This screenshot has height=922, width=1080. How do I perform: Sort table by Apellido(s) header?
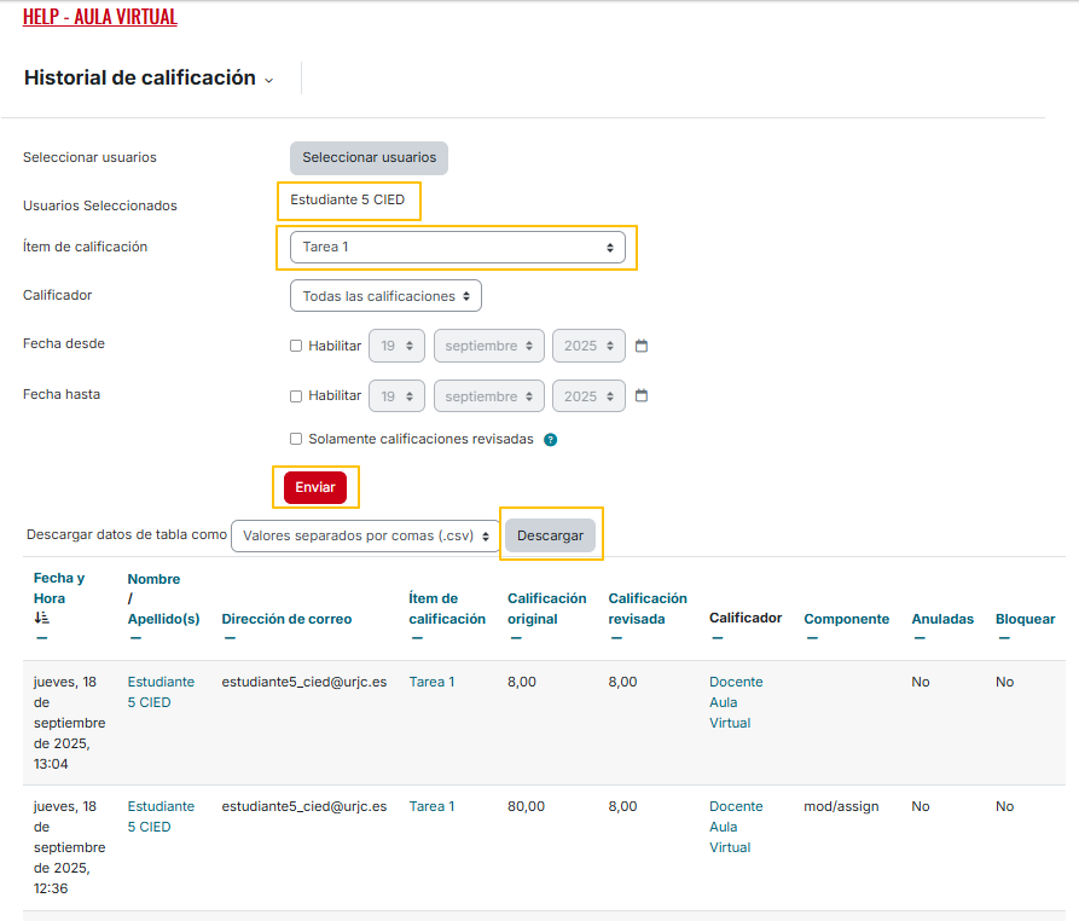[x=164, y=619]
